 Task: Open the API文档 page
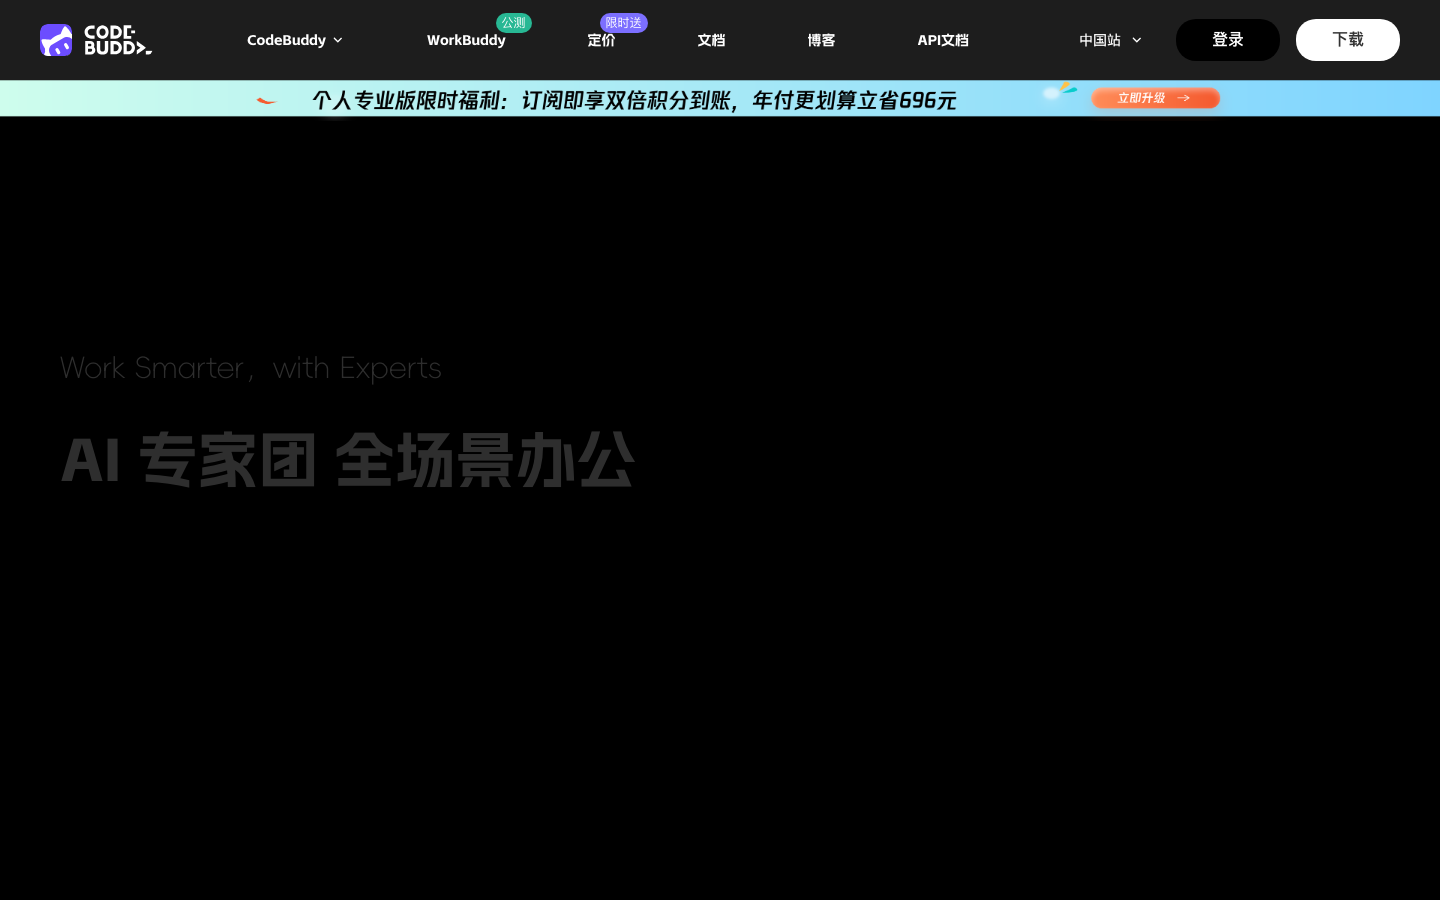pos(943,40)
